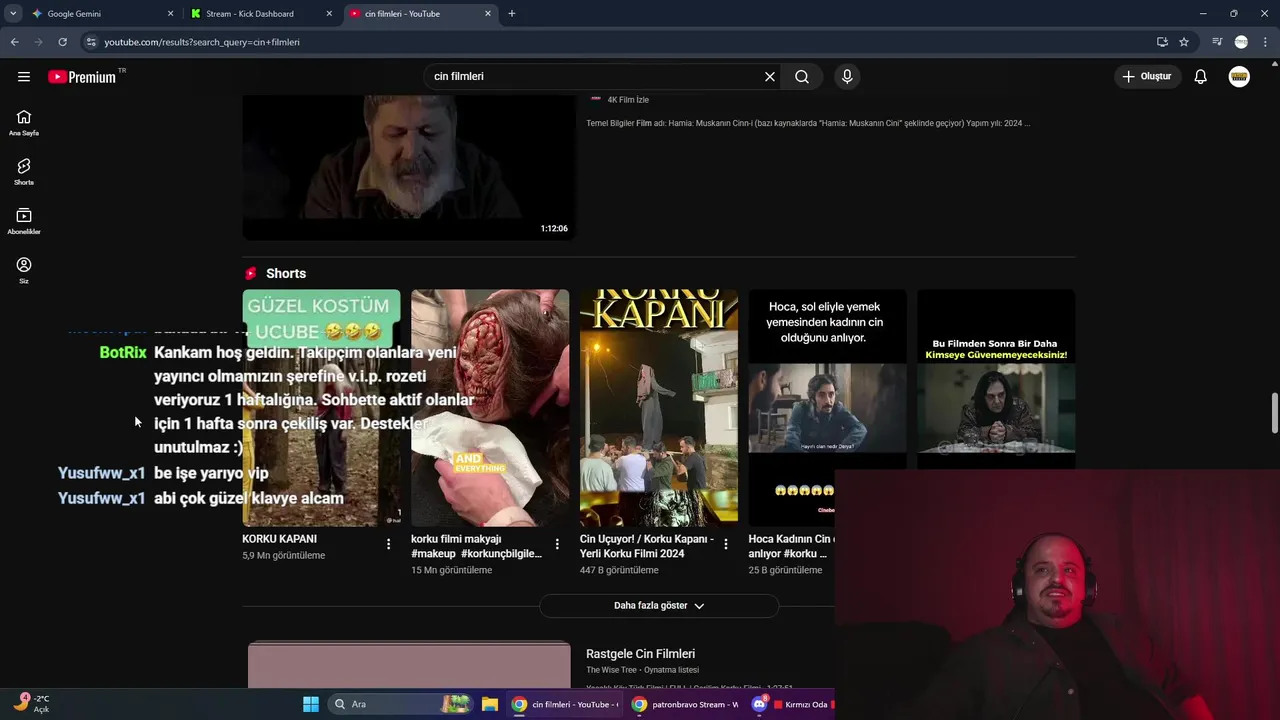Open the tab search dropdown arrow
1280x720 pixels.
pyautogui.click(x=13, y=14)
